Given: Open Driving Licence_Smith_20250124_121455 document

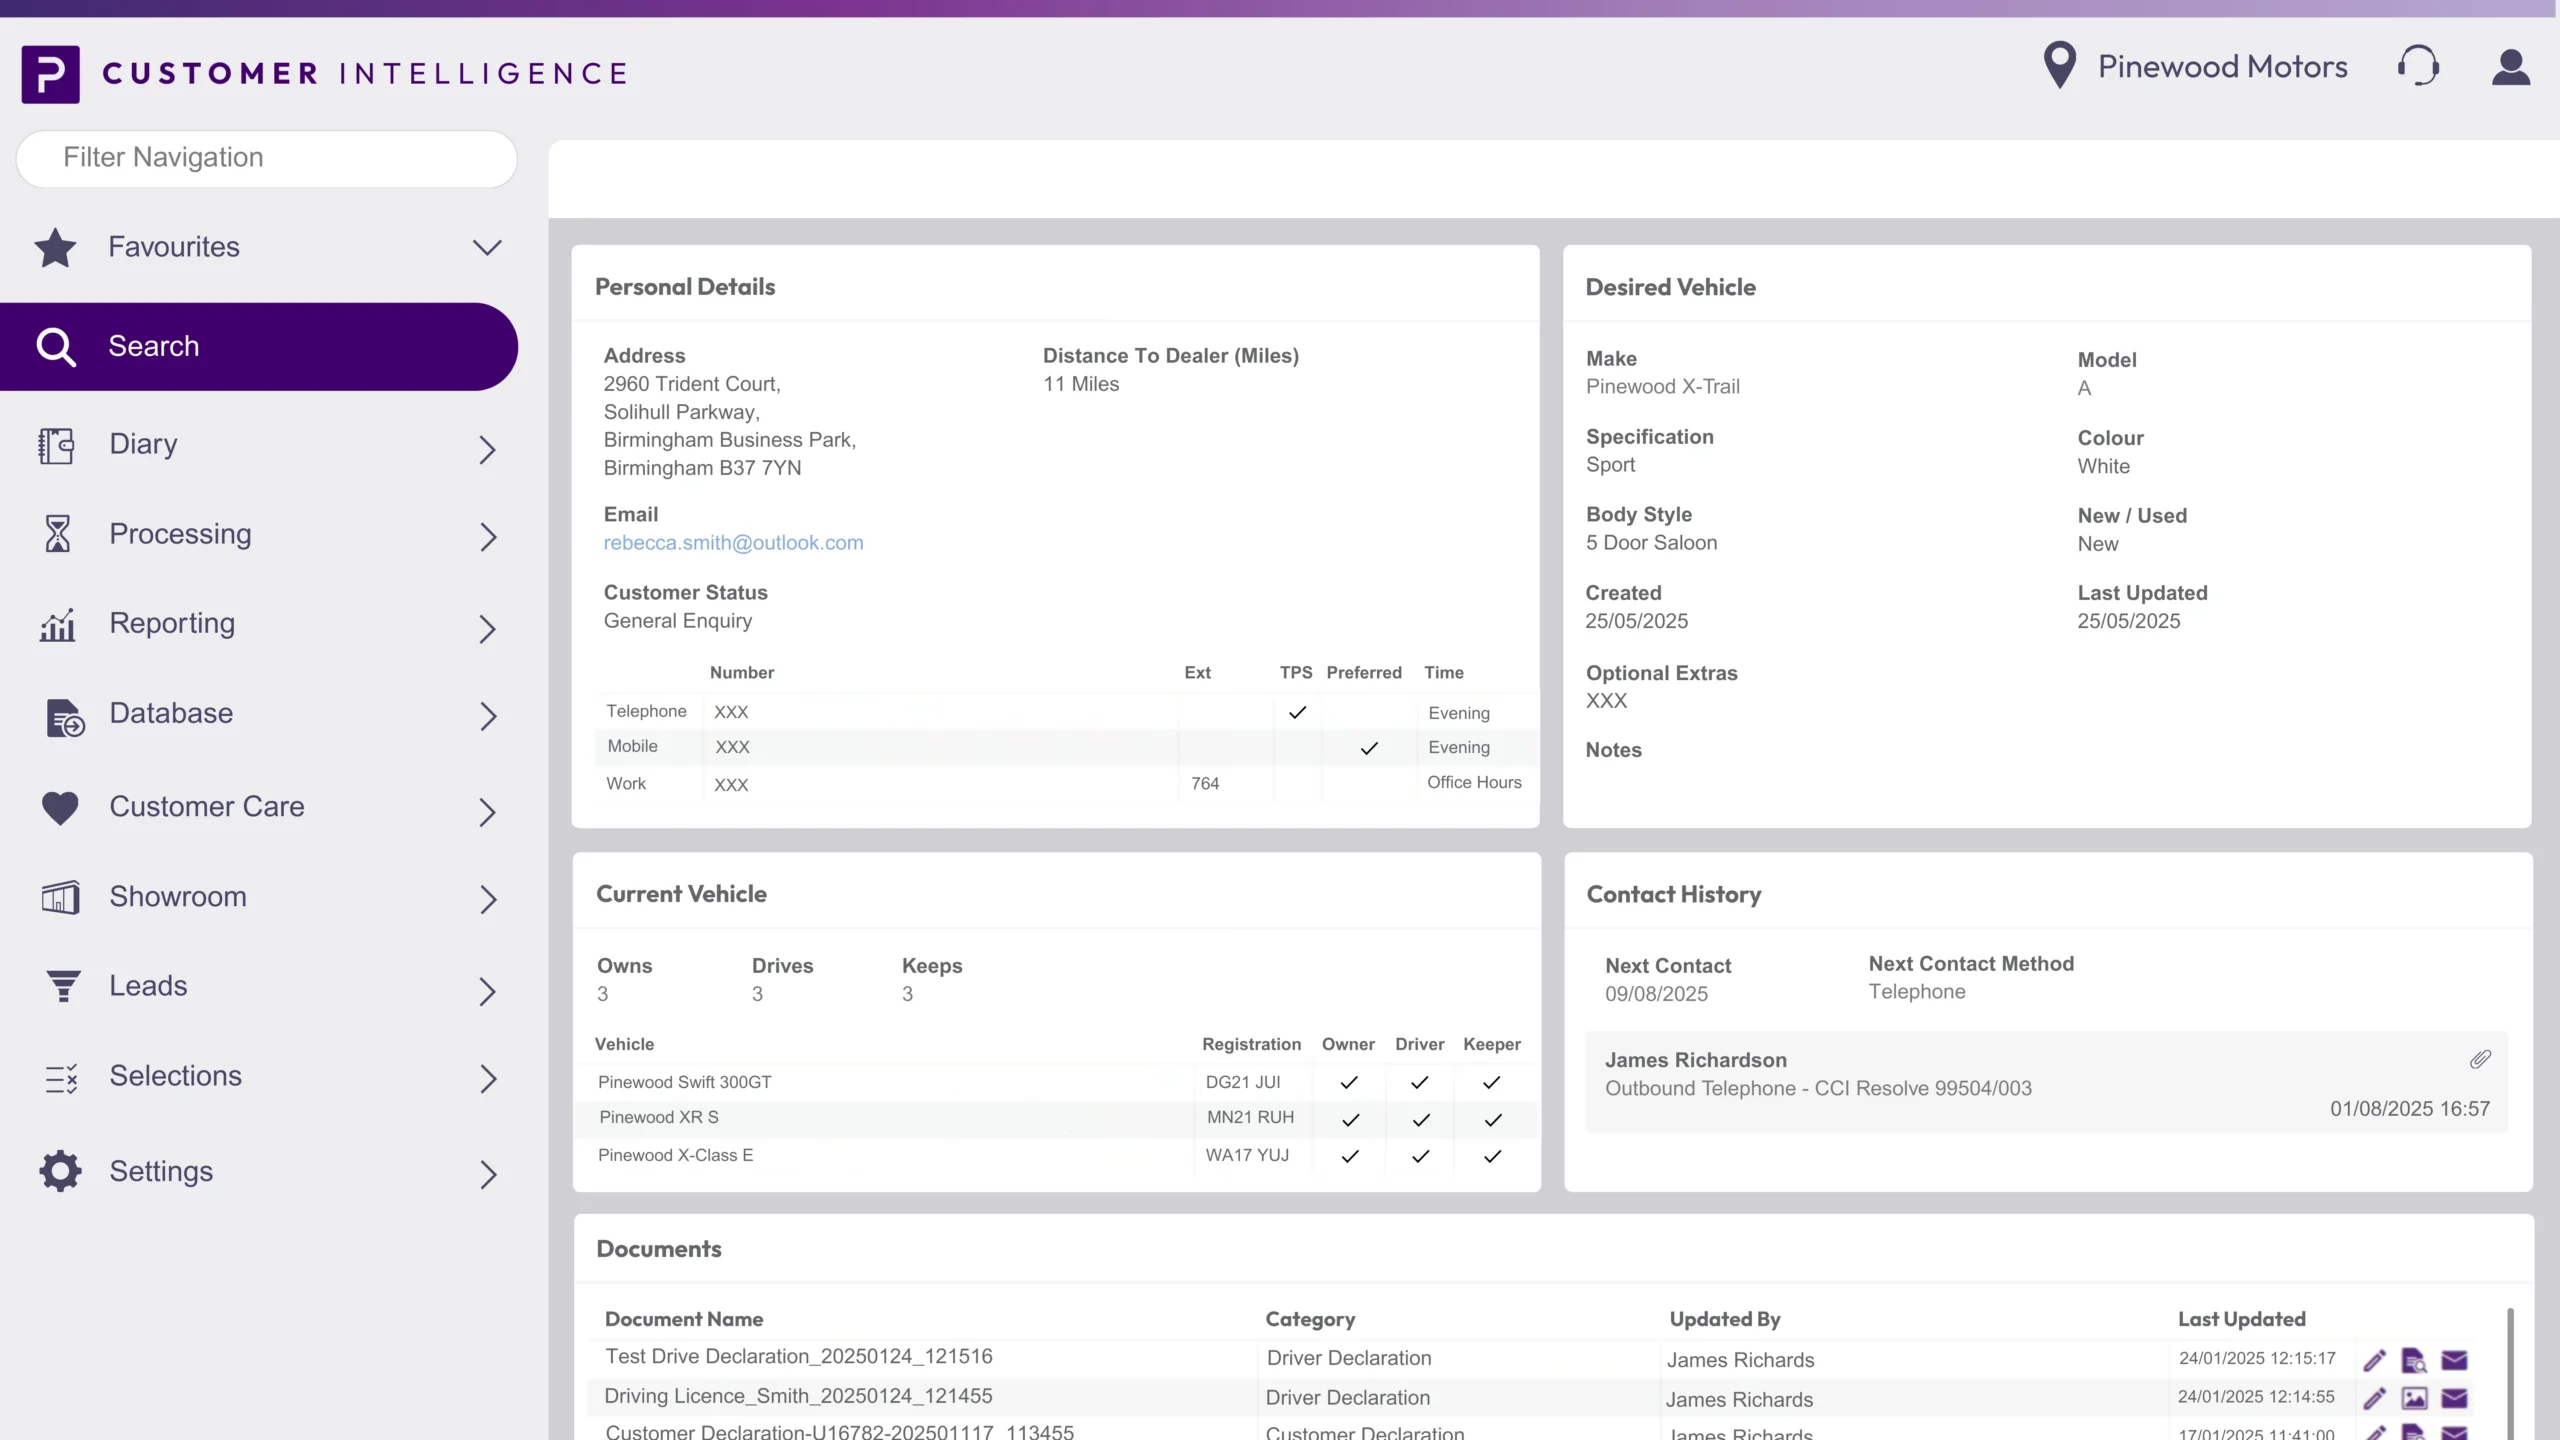Looking at the screenshot, I should click(x=798, y=1396).
